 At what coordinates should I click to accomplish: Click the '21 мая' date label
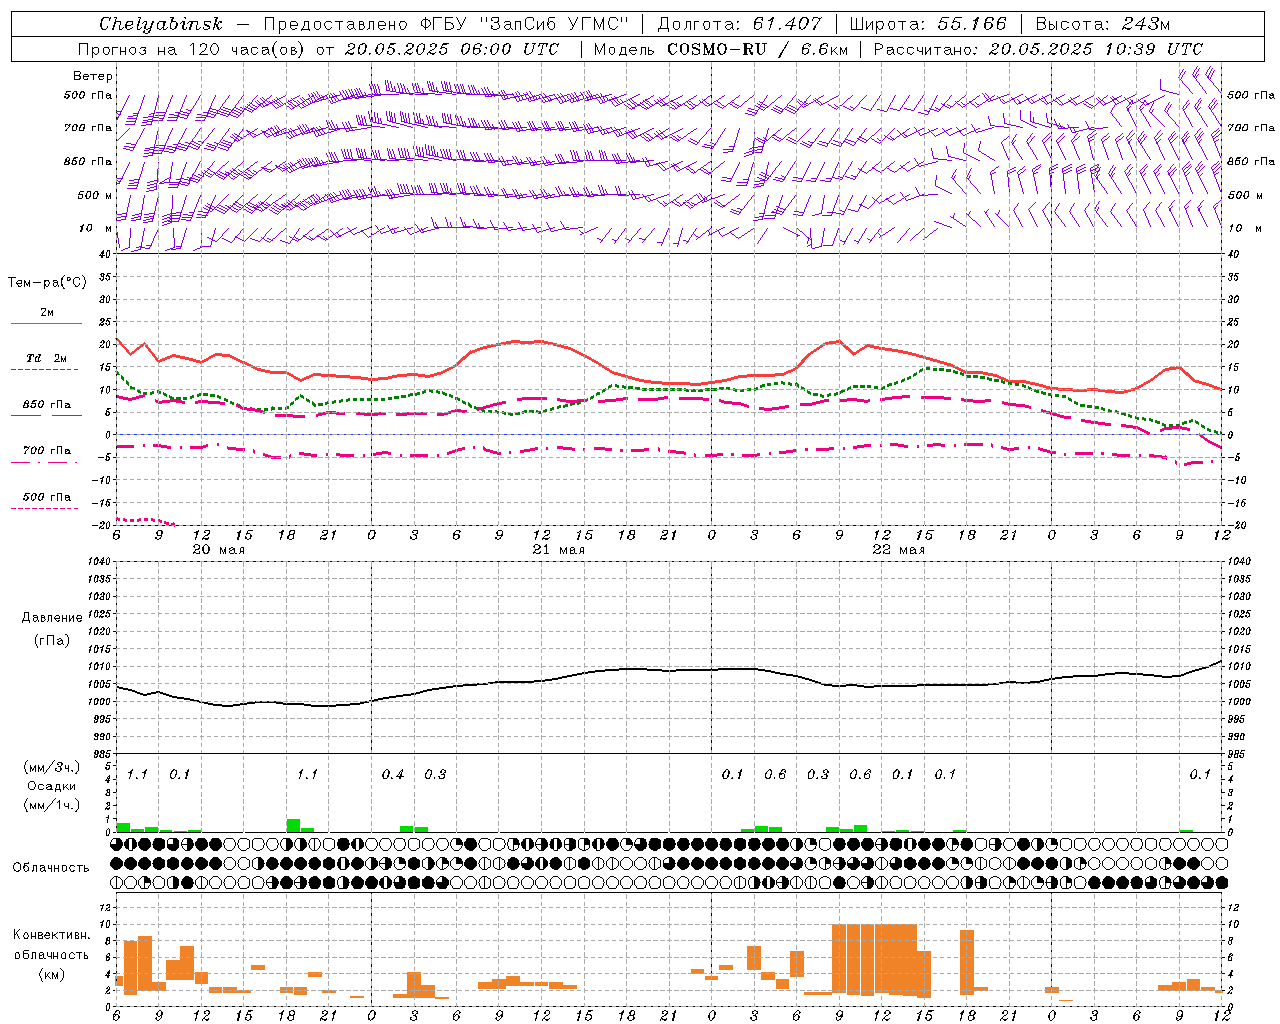click(x=558, y=550)
